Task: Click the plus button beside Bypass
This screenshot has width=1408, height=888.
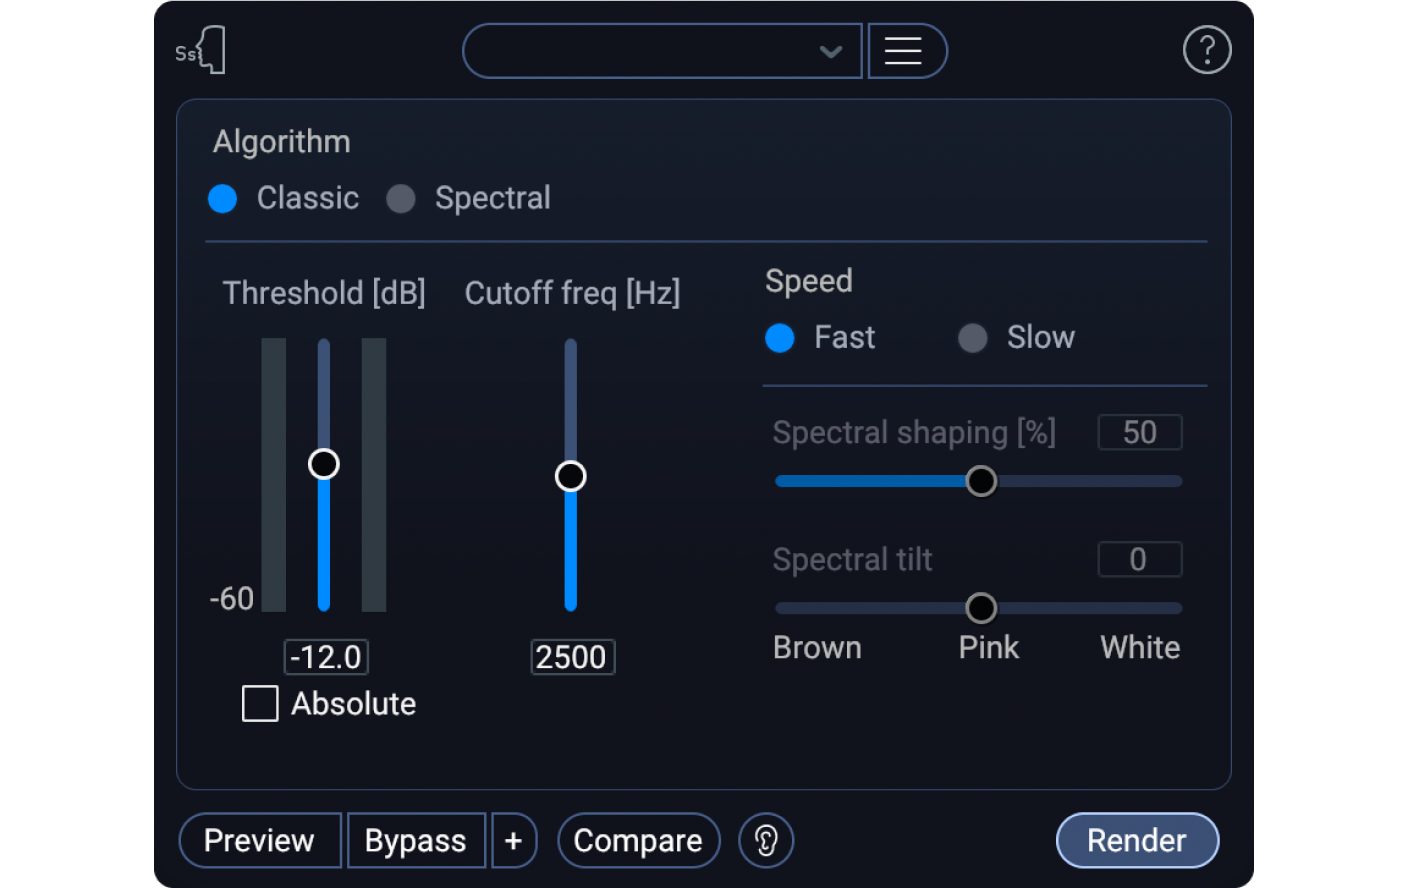Action: point(514,840)
